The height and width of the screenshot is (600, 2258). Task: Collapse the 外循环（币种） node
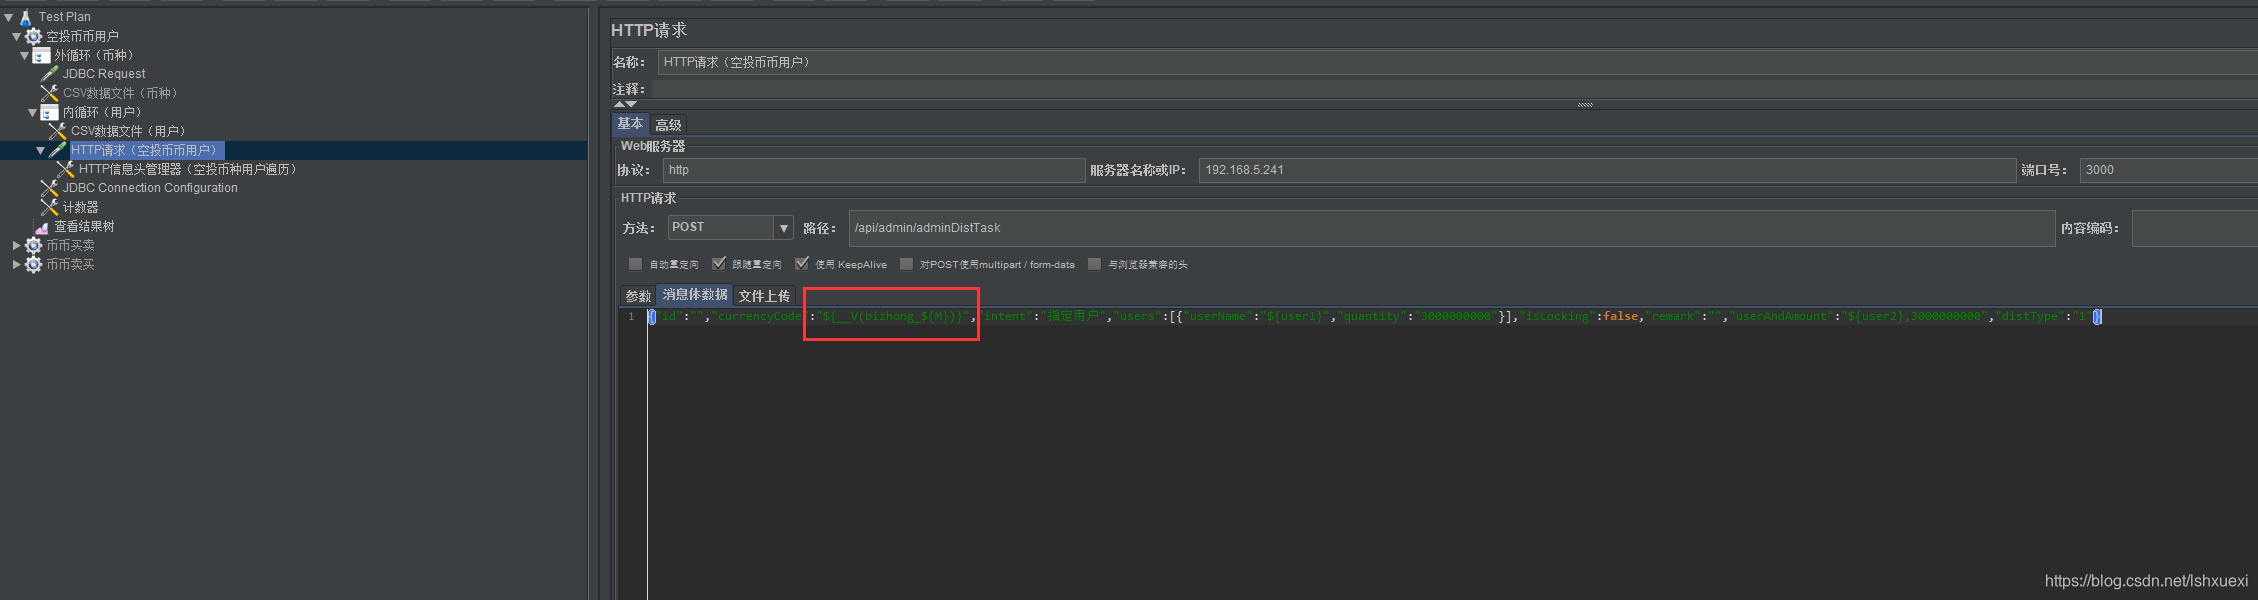pos(25,55)
